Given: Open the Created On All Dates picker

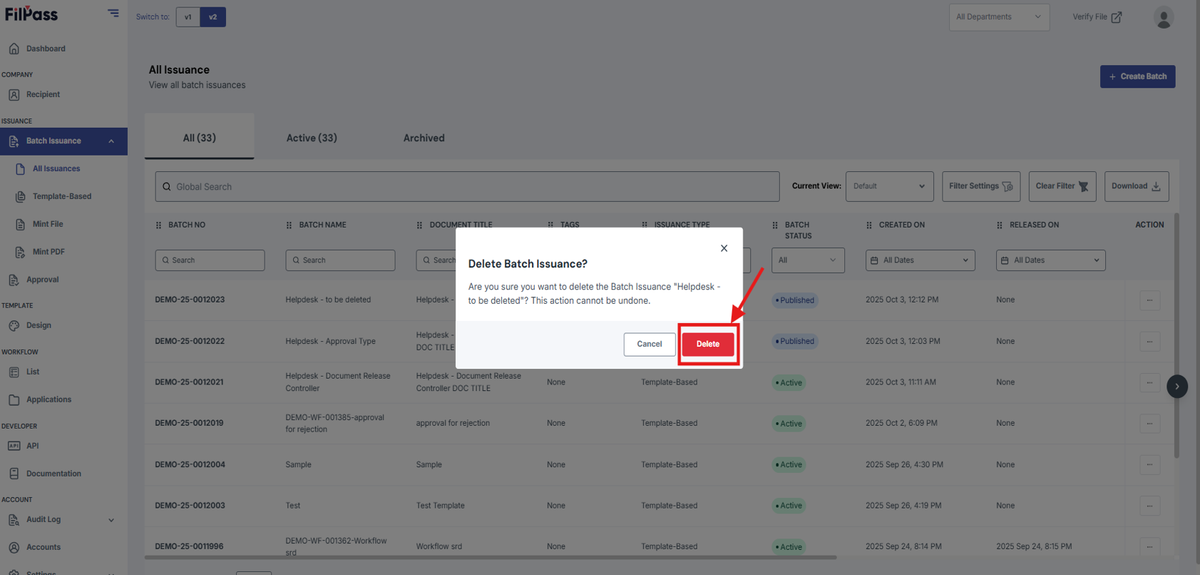Looking at the screenshot, I should pyautogui.click(x=919, y=260).
